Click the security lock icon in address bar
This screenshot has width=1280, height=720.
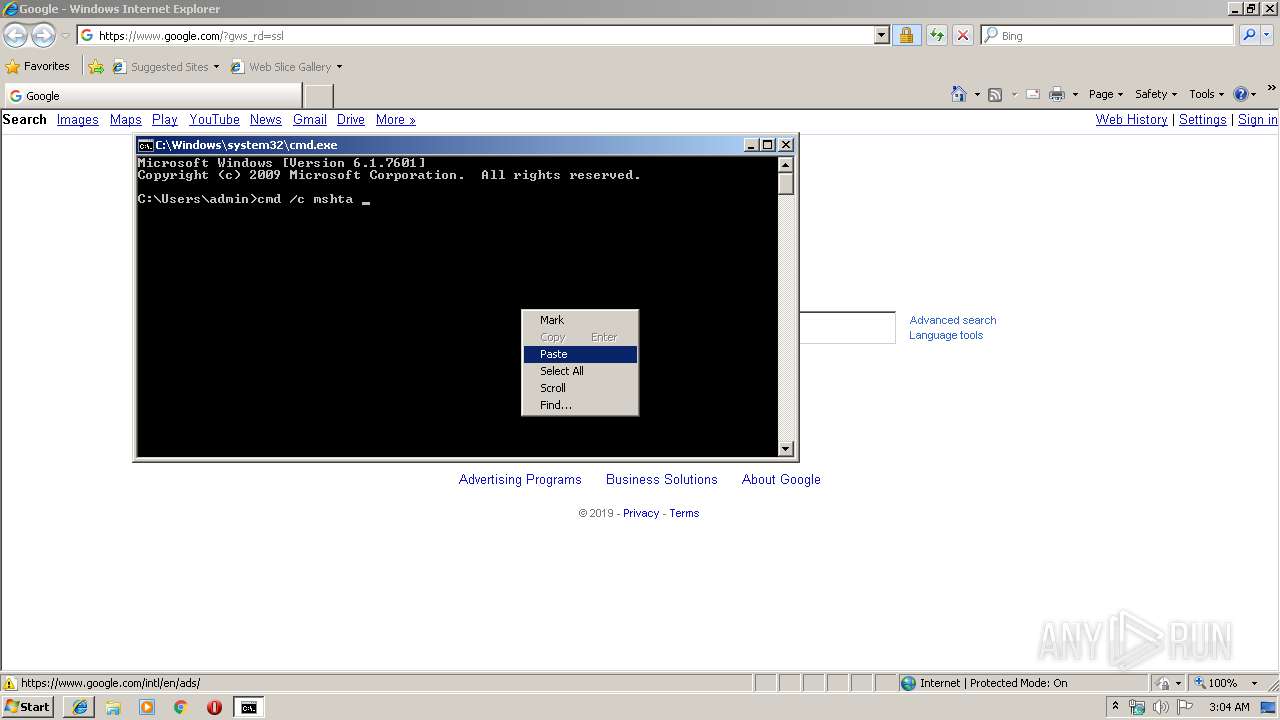[x=906, y=35]
